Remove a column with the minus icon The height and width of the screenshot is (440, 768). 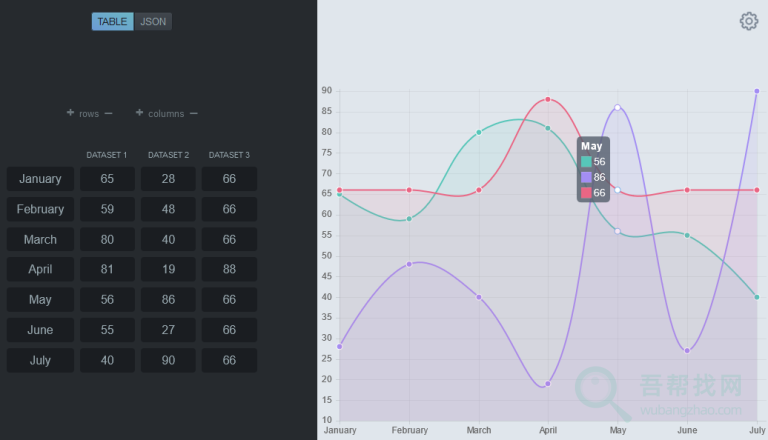[193, 113]
